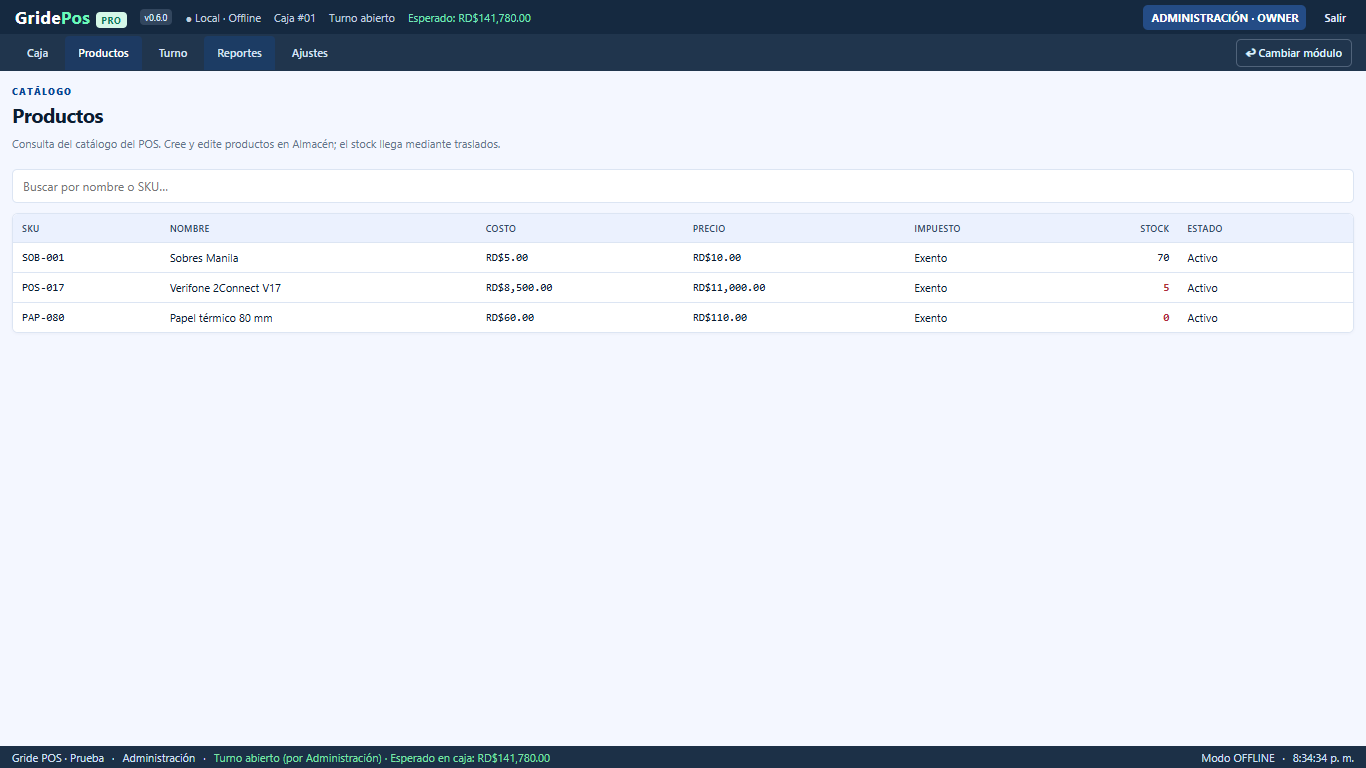Click the NOMBRE column header

click(x=190, y=229)
